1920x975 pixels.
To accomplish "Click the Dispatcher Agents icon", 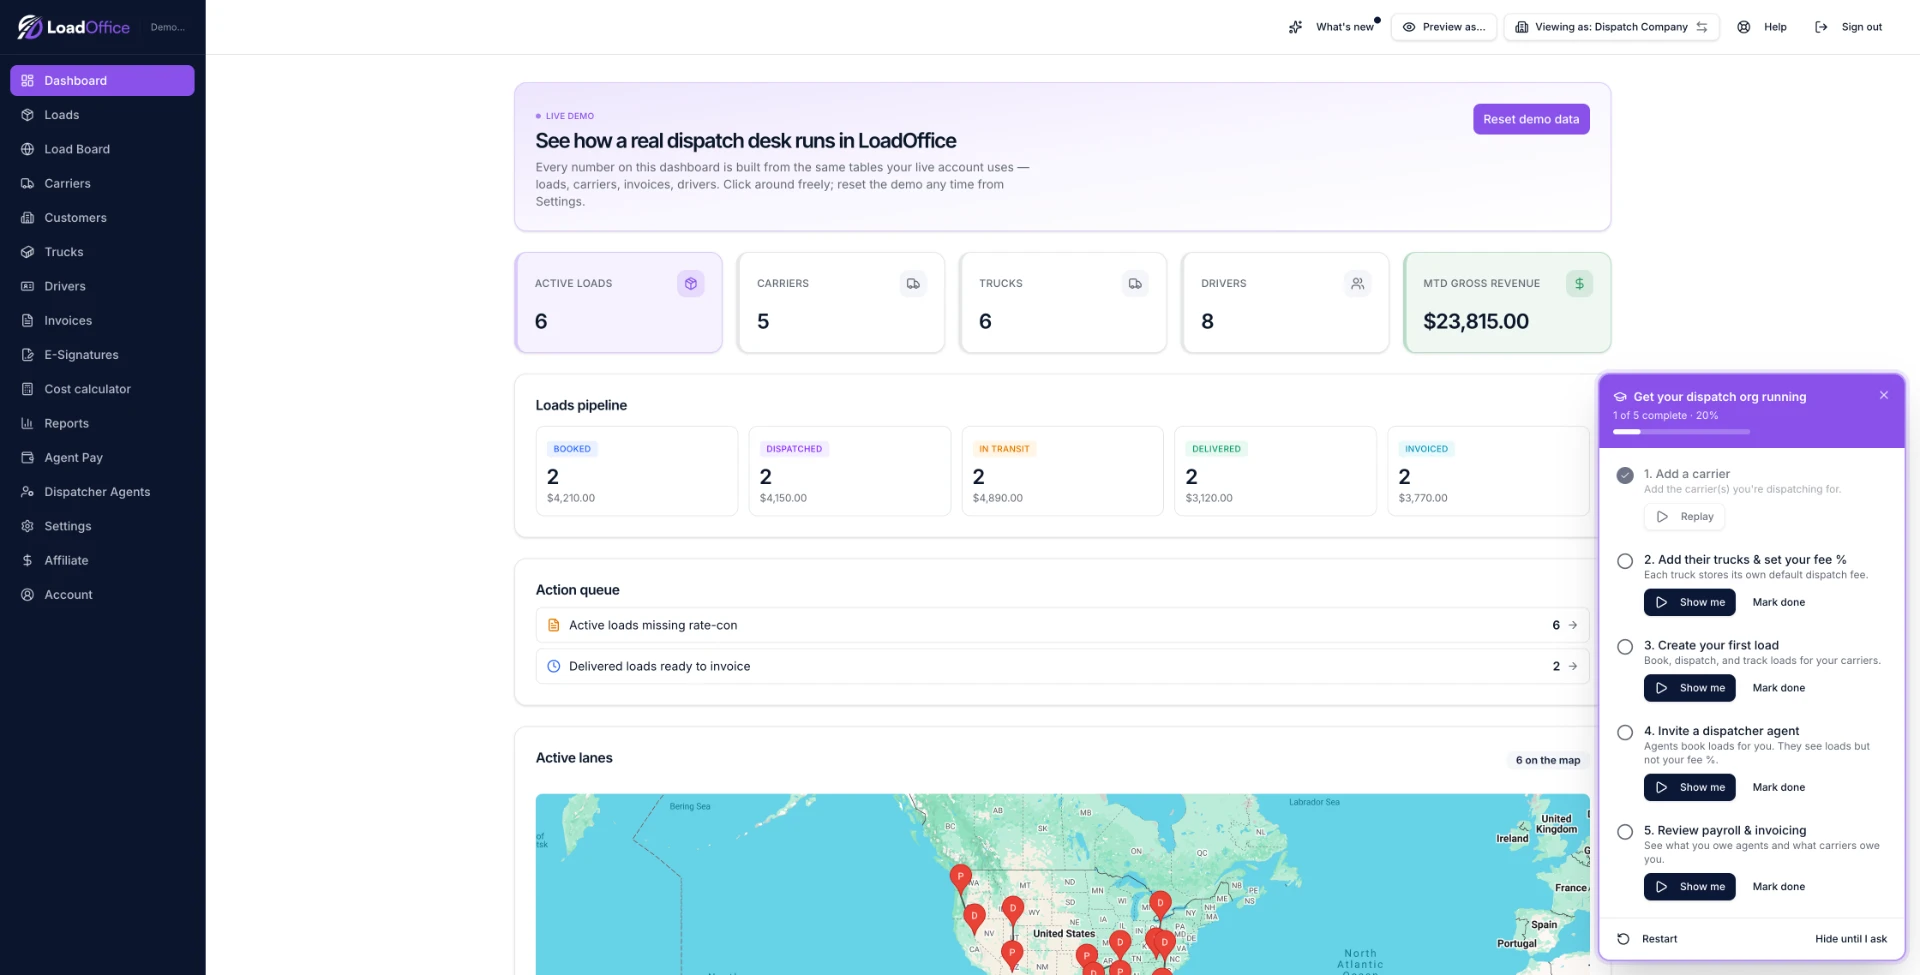I will click(27, 492).
